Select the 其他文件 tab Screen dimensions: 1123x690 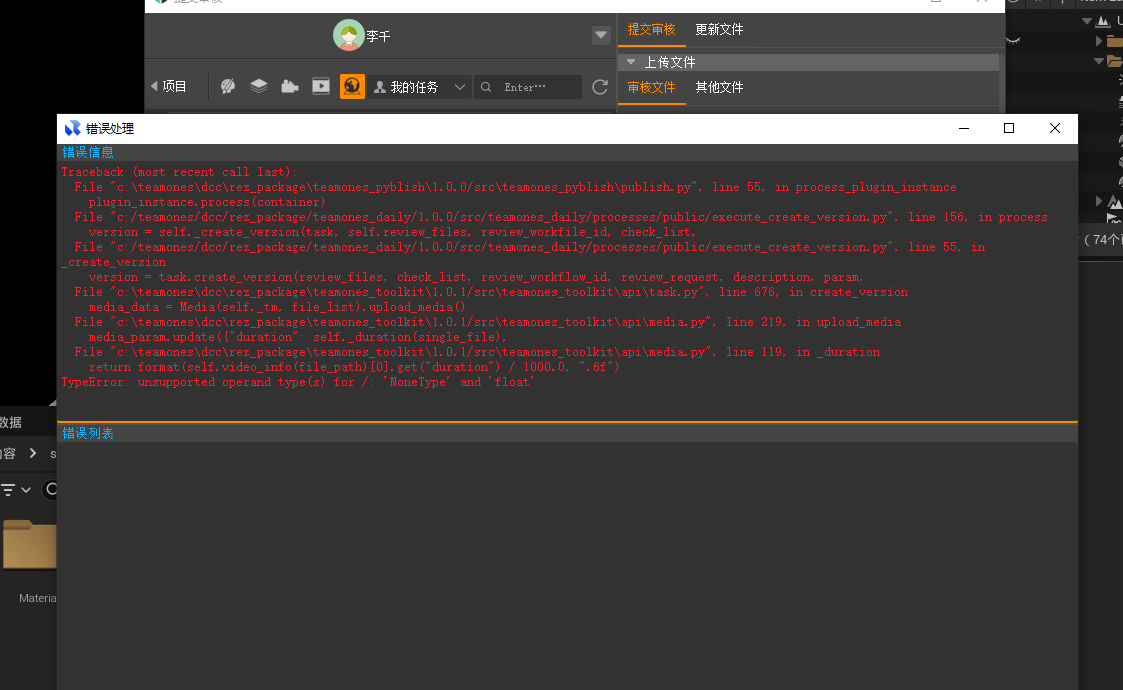[x=719, y=88]
